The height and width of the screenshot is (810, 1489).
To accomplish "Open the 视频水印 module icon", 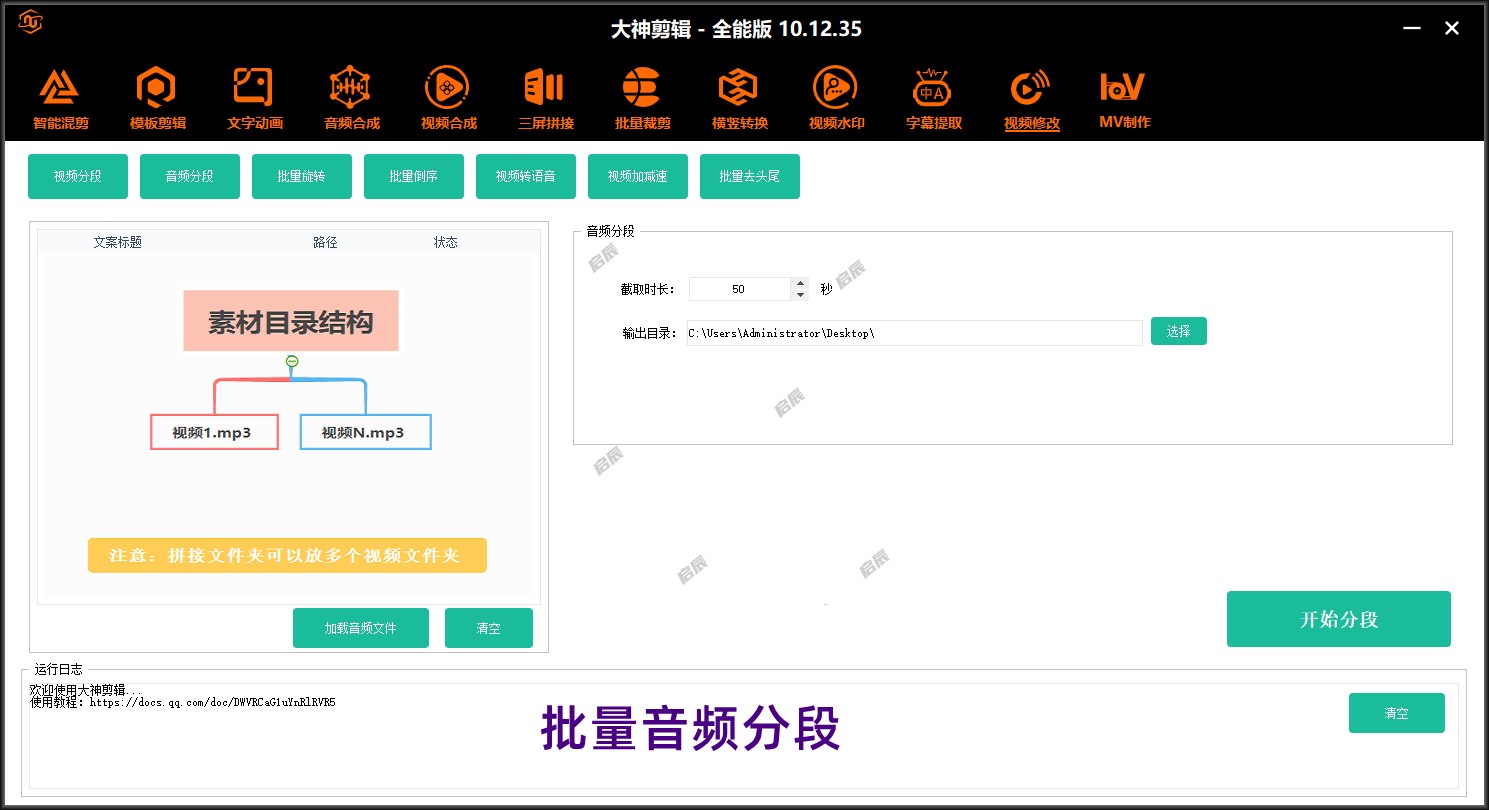I will pyautogui.click(x=836, y=99).
